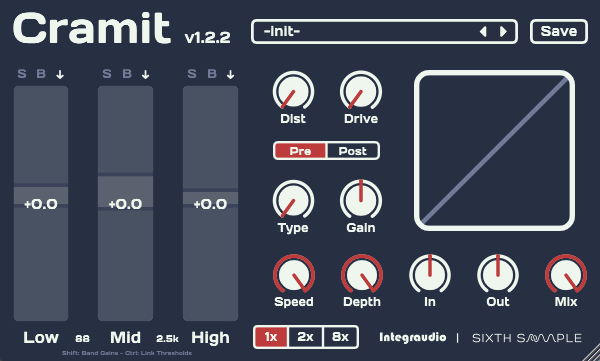Bypass the Low band with B
Viewport: 600px width, 361px height.
(x=41, y=74)
